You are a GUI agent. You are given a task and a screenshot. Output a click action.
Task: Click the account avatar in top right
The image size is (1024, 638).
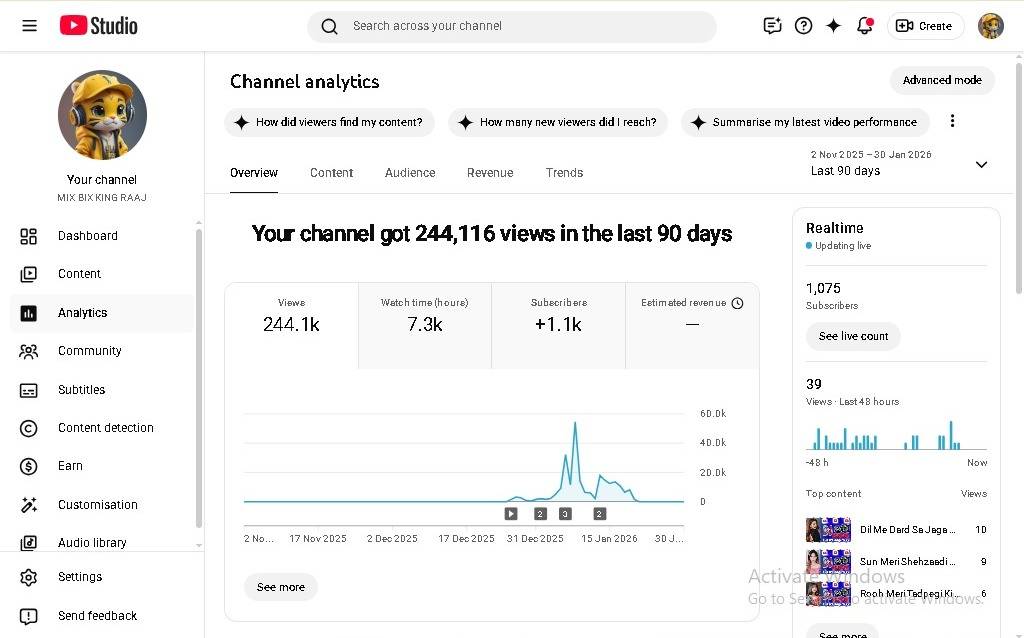(x=990, y=26)
